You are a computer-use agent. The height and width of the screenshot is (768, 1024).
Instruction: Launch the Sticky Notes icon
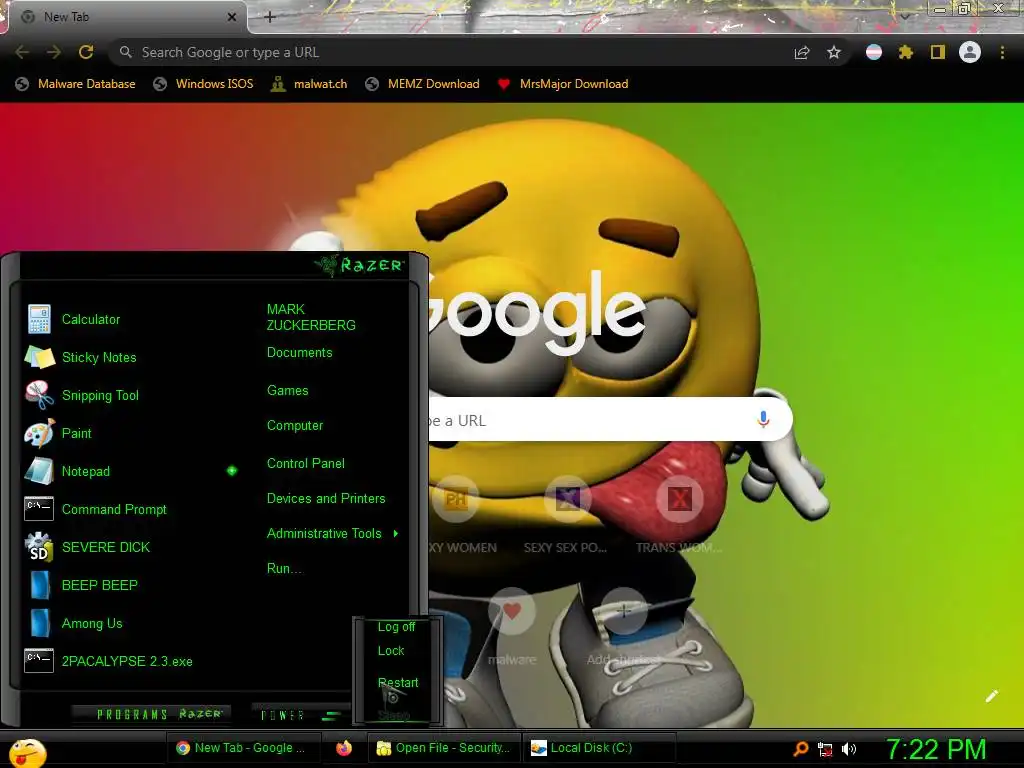click(x=39, y=357)
